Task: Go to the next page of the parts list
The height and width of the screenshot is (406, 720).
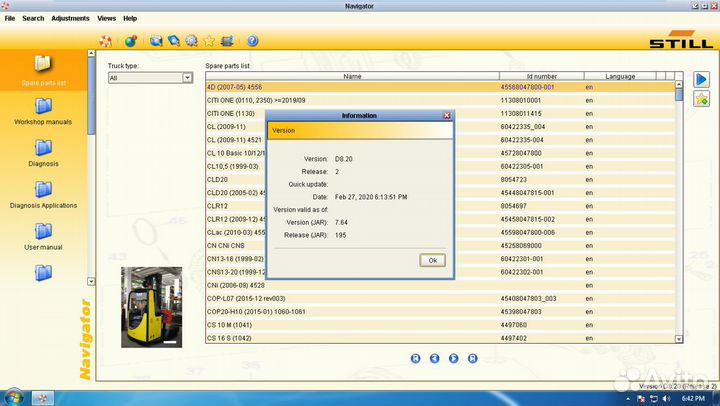Action: (453, 357)
